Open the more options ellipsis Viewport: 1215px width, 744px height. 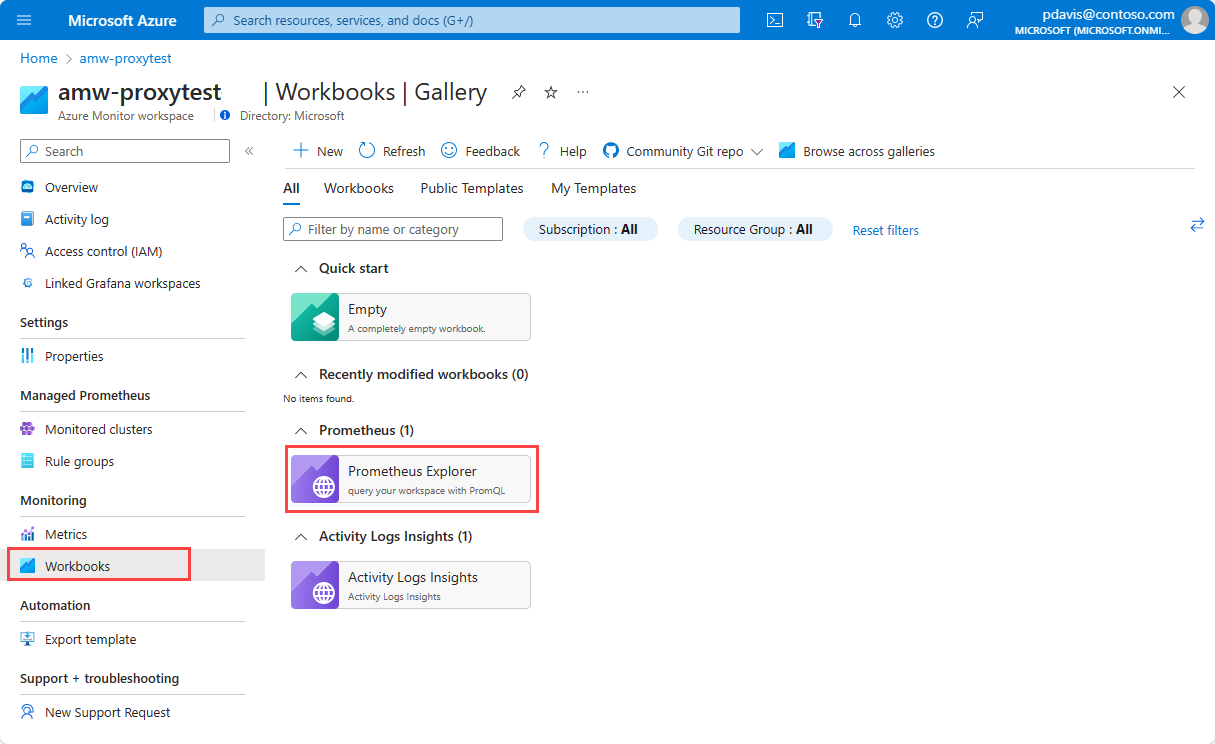tap(583, 92)
